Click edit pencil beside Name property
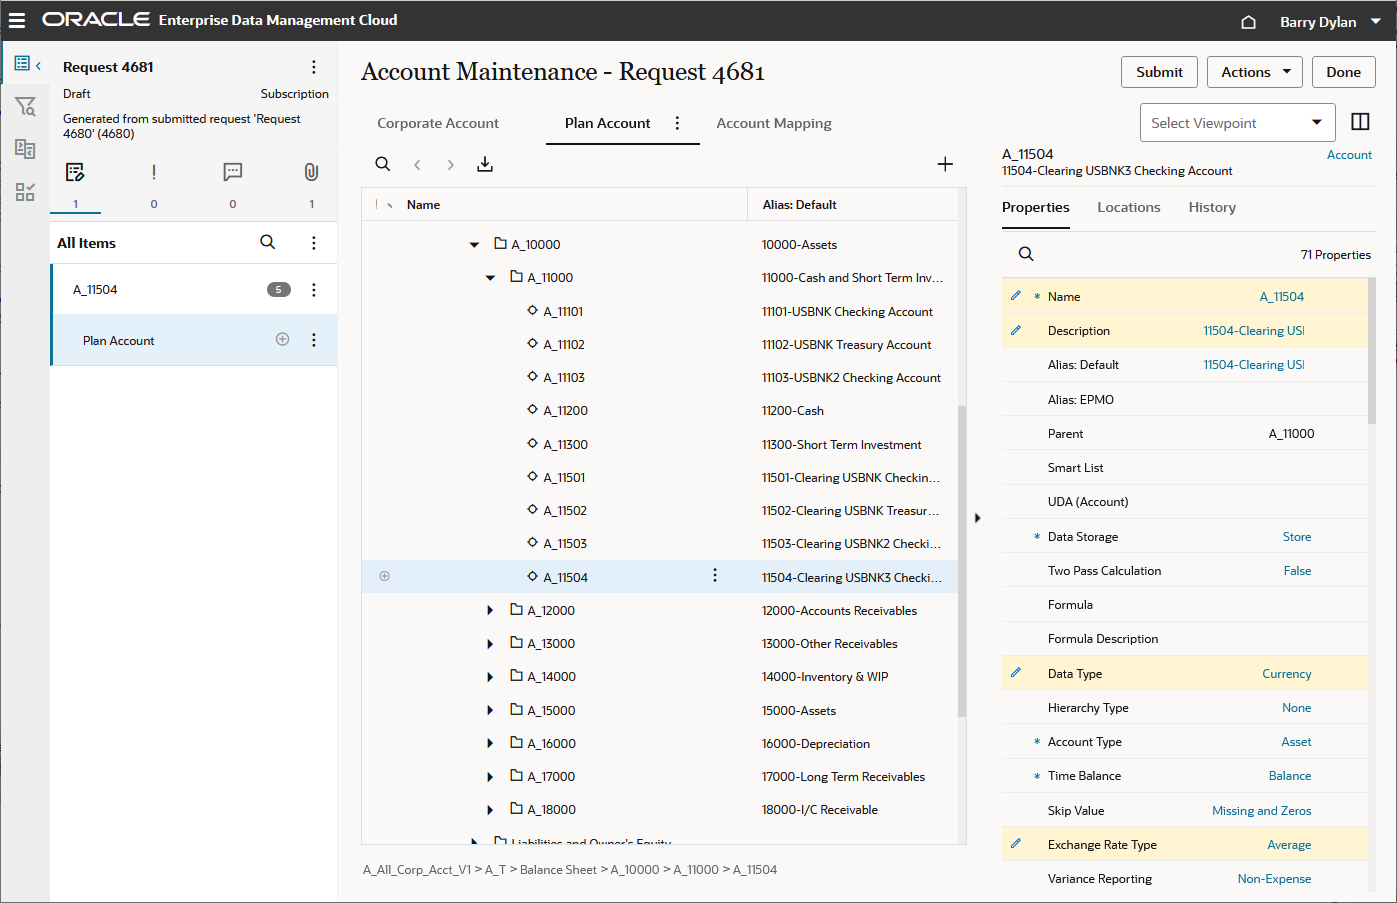This screenshot has height=903, width=1397. click(1016, 296)
